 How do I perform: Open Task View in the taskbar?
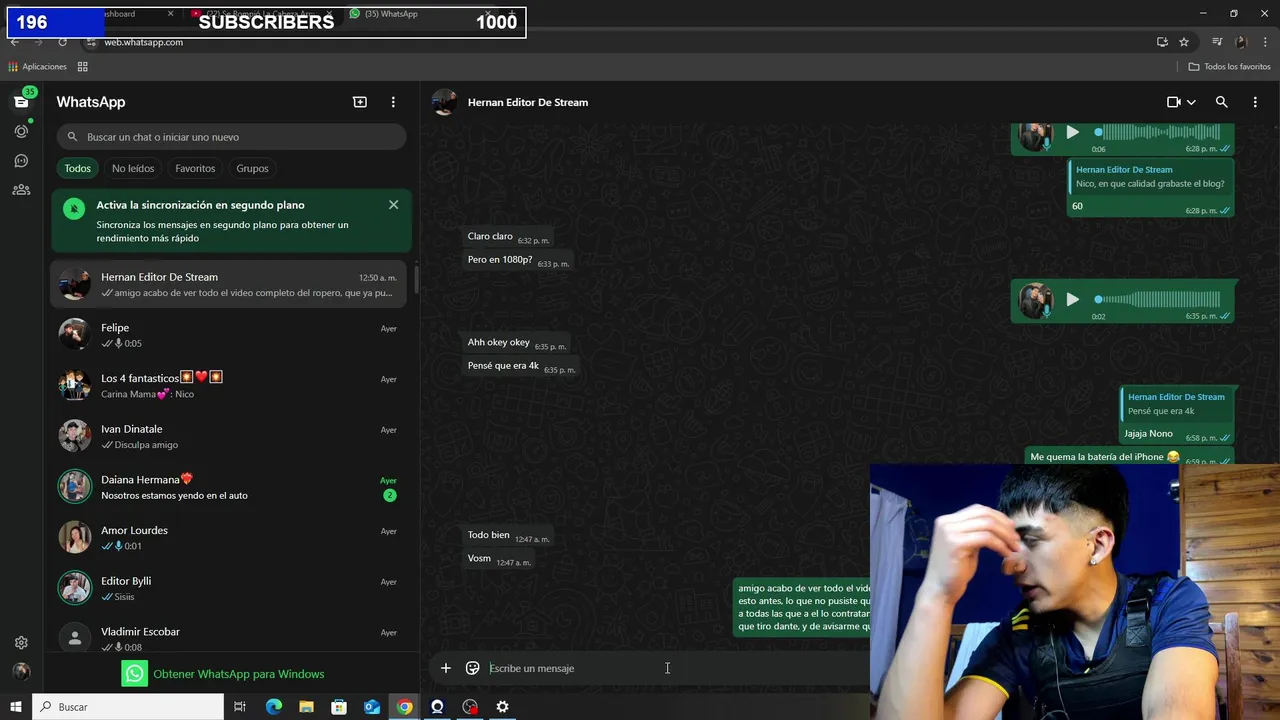(x=240, y=707)
